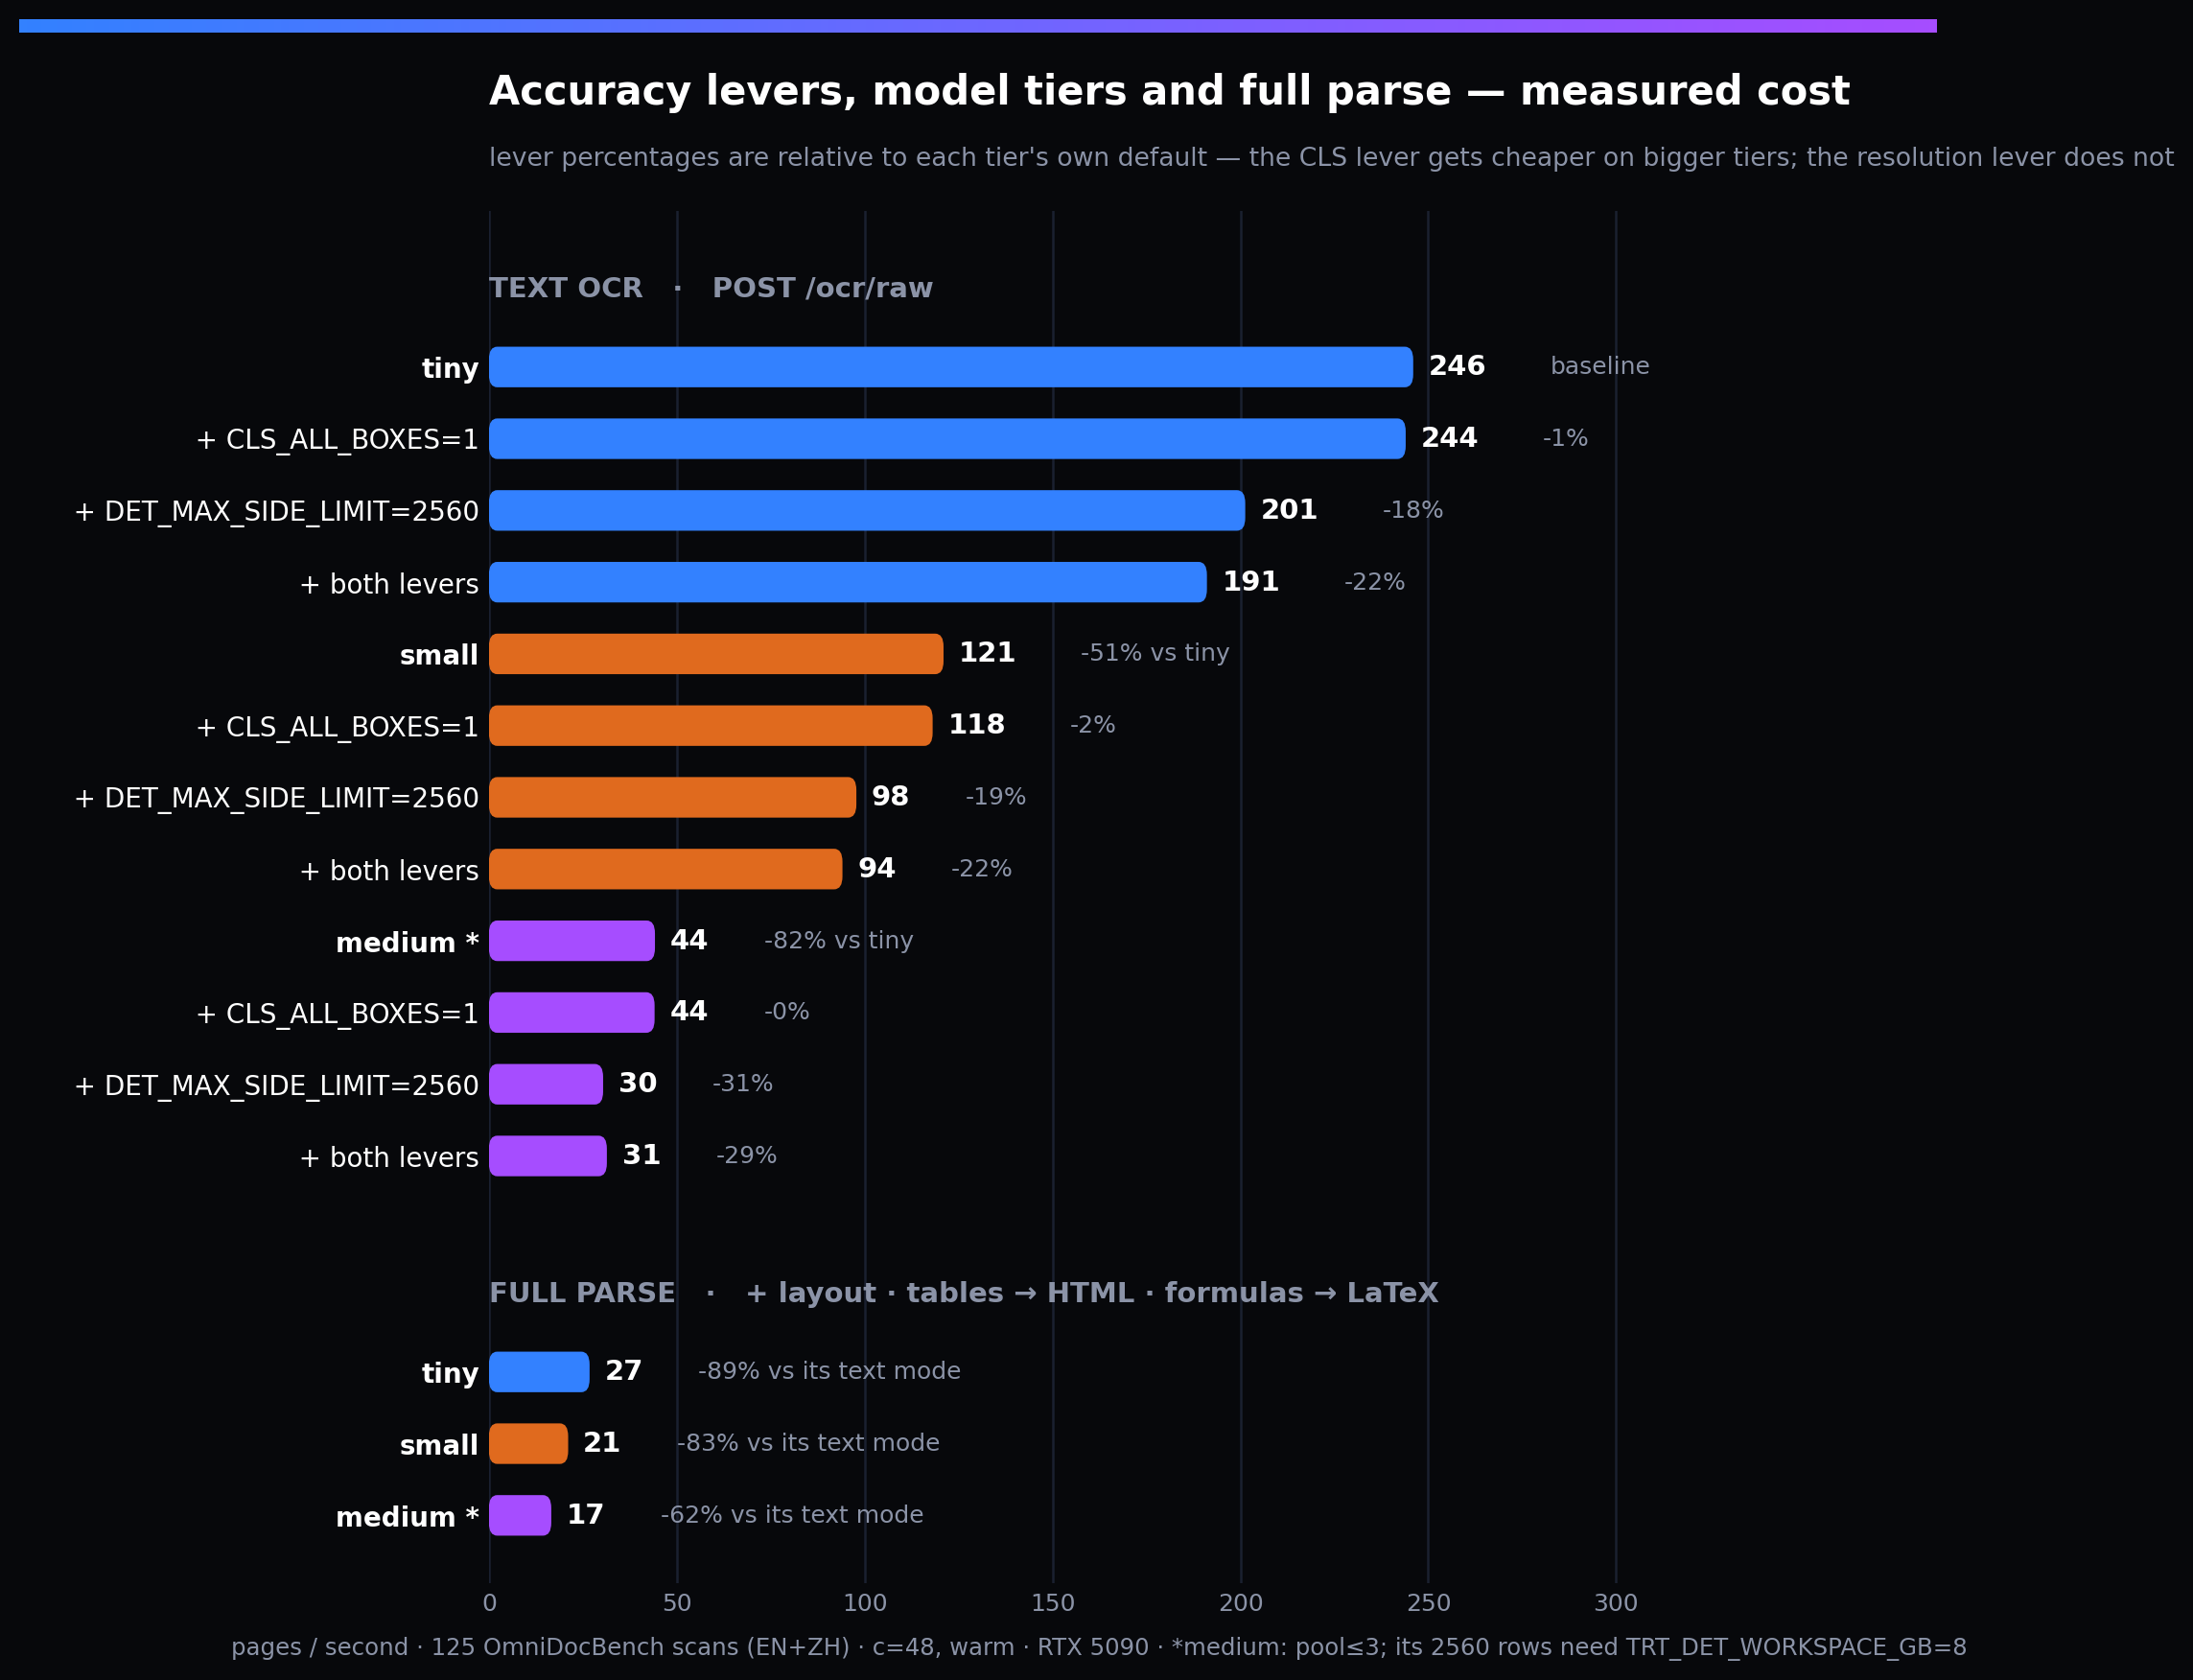
Task: Click the blue full parse bar labeled 27
Action: [x=539, y=1372]
